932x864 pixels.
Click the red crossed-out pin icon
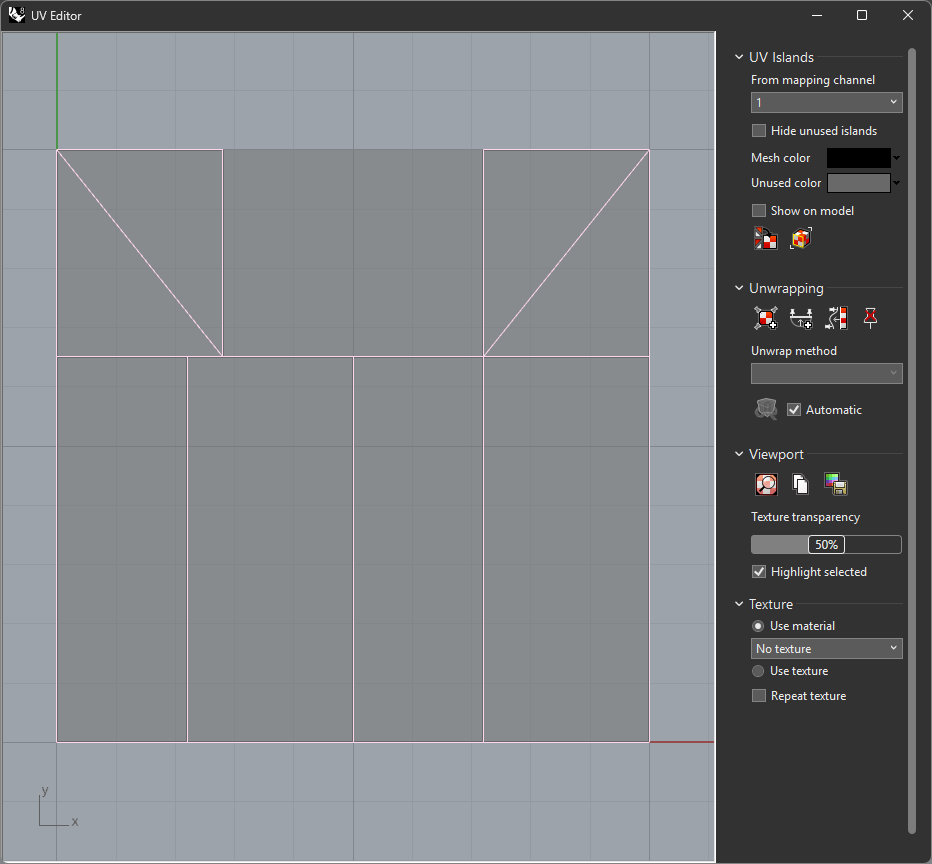(x=871, y=318)
